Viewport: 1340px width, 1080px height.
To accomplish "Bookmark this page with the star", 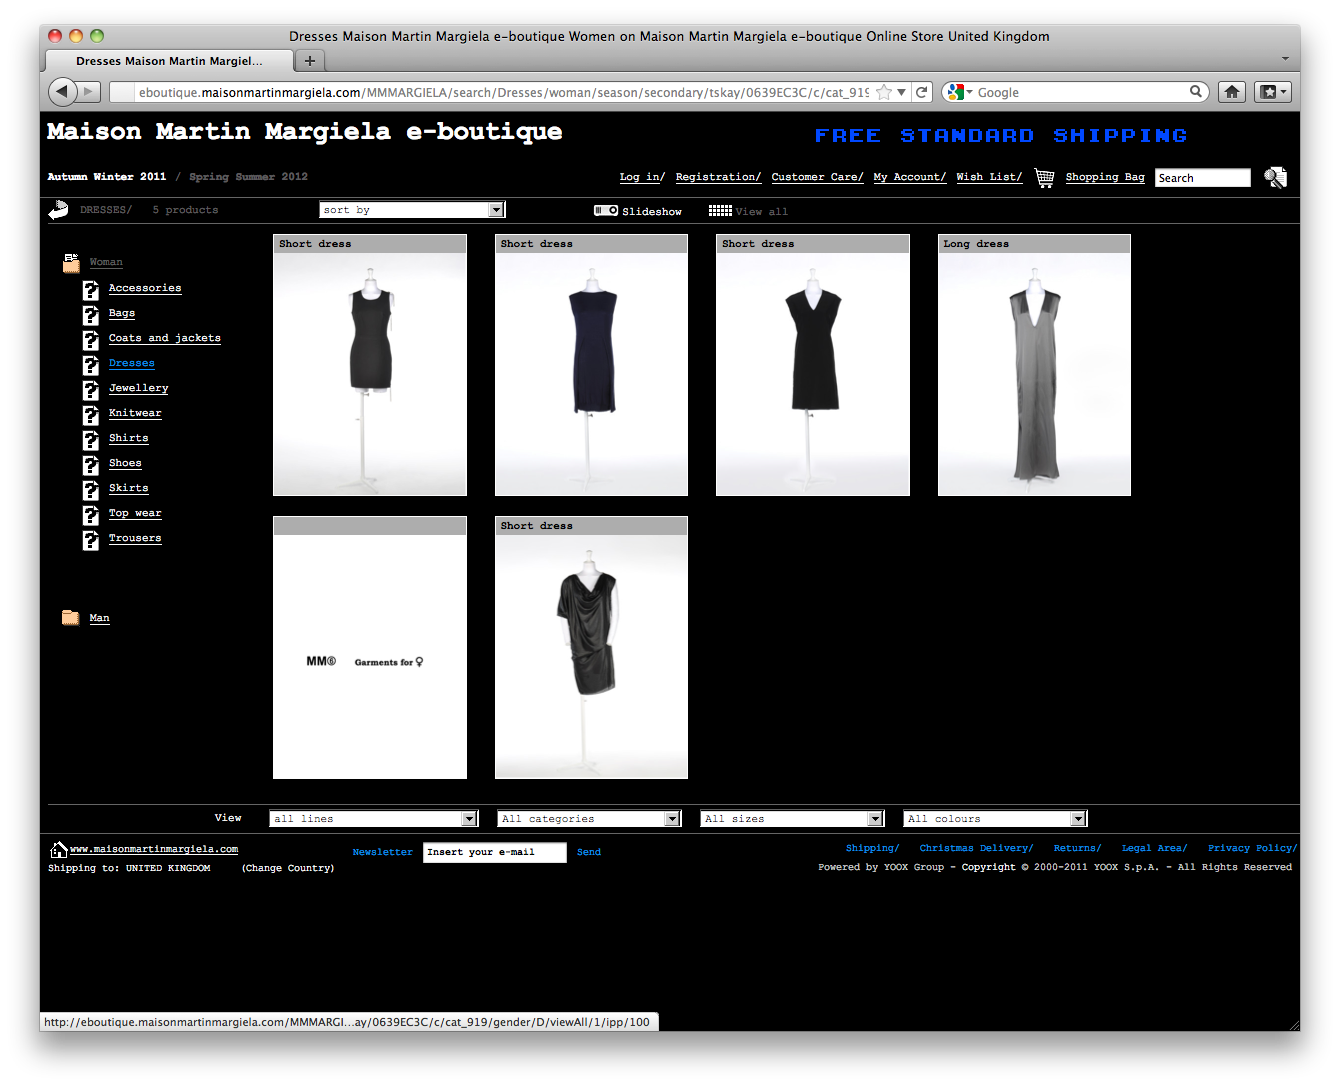I will pyautogui.click(x=884, y=91).
